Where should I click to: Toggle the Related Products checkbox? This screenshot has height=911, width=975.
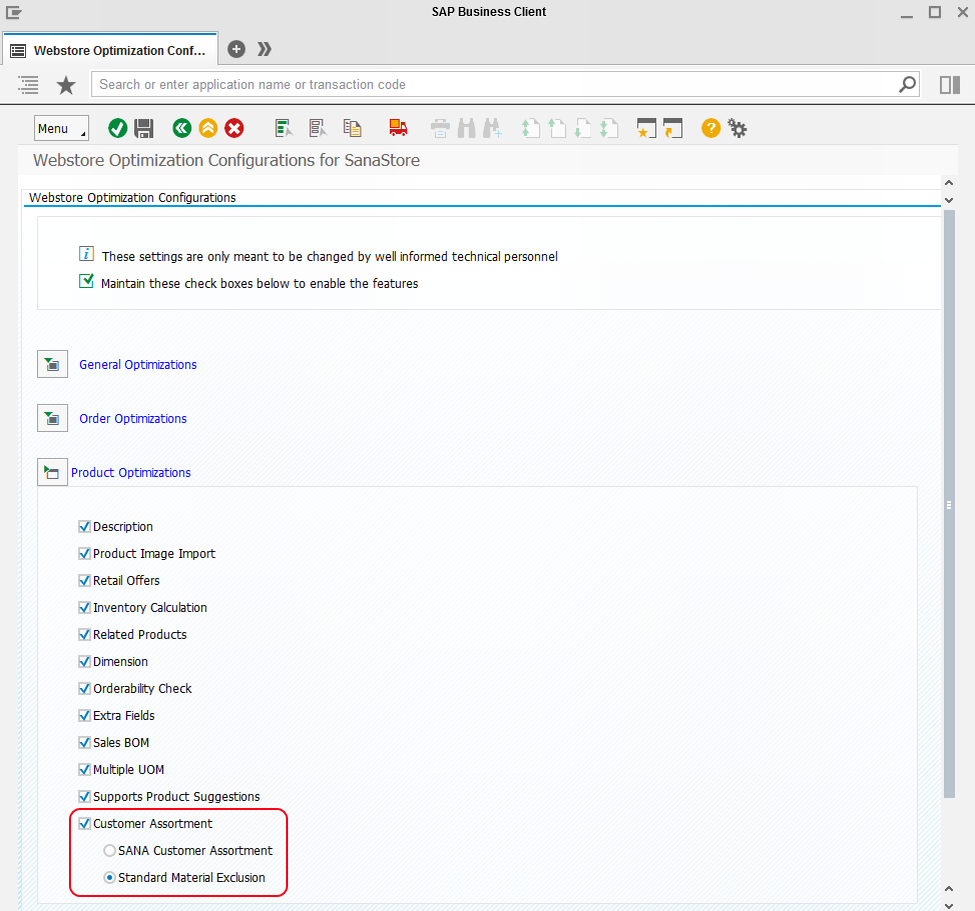click(x=85, y=634)
